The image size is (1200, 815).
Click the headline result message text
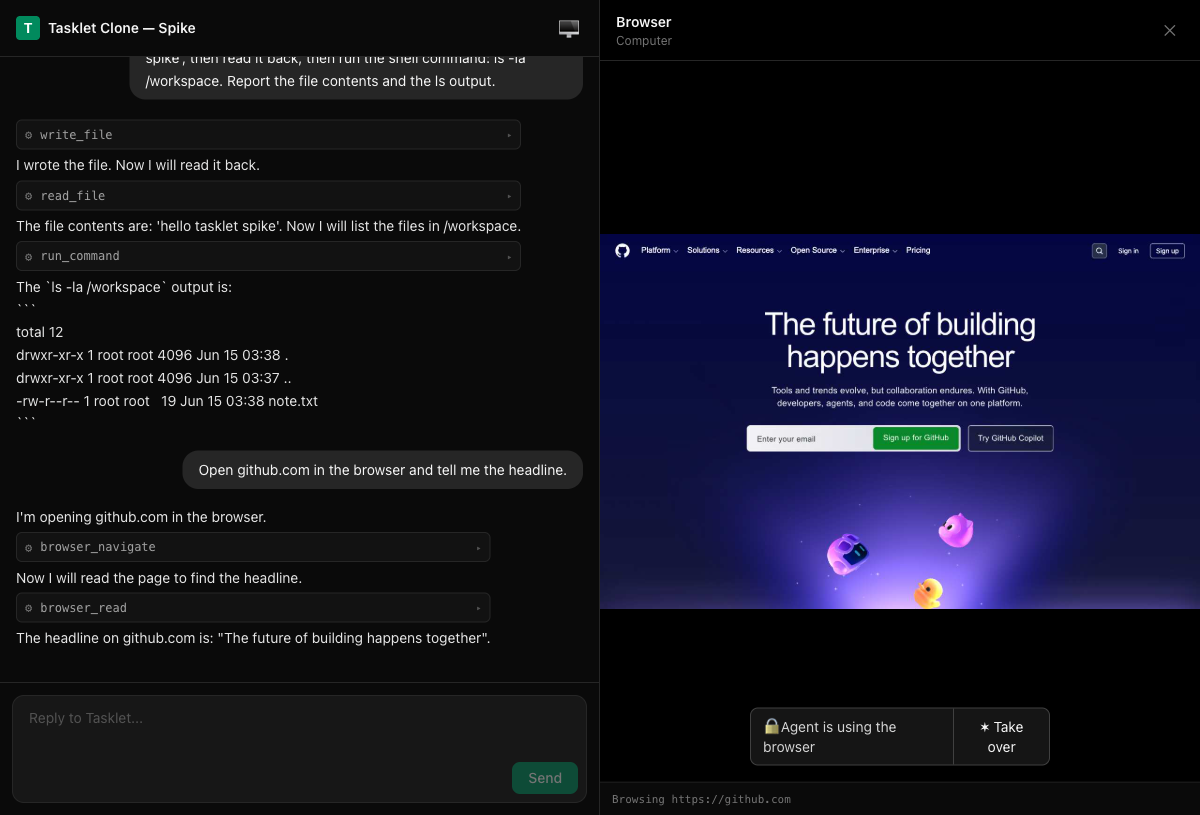click(x=253, y=638)
